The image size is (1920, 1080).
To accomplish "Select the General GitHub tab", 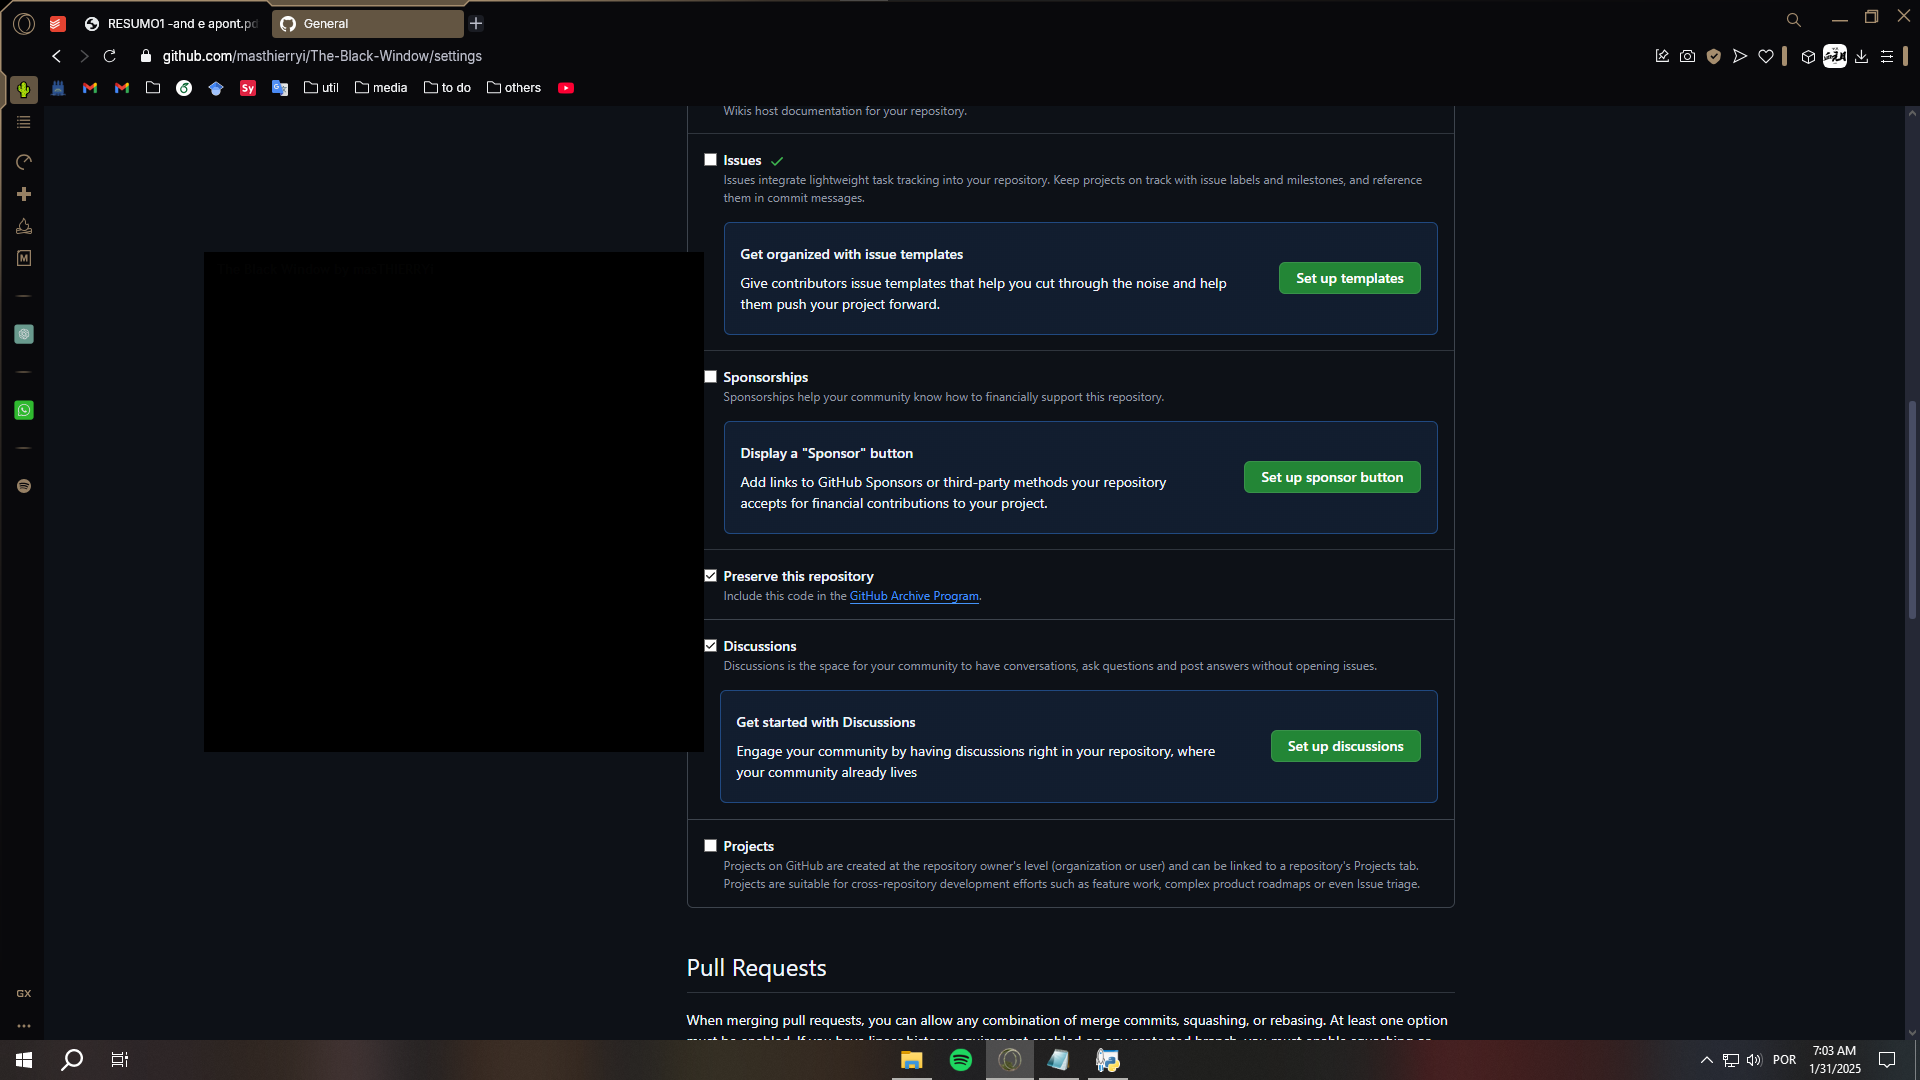I will click(367, 23).
